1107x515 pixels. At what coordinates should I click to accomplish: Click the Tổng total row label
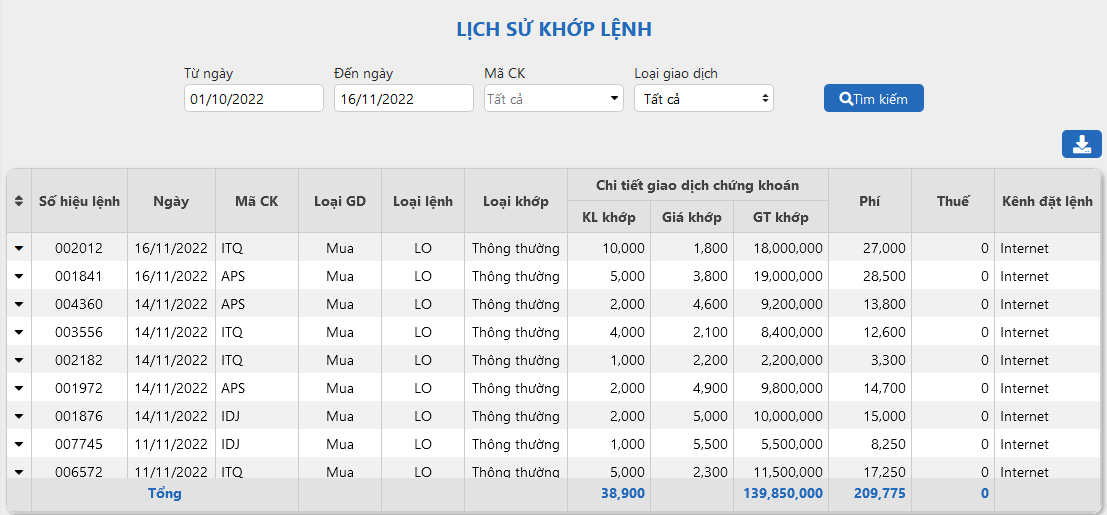point(164,493)
